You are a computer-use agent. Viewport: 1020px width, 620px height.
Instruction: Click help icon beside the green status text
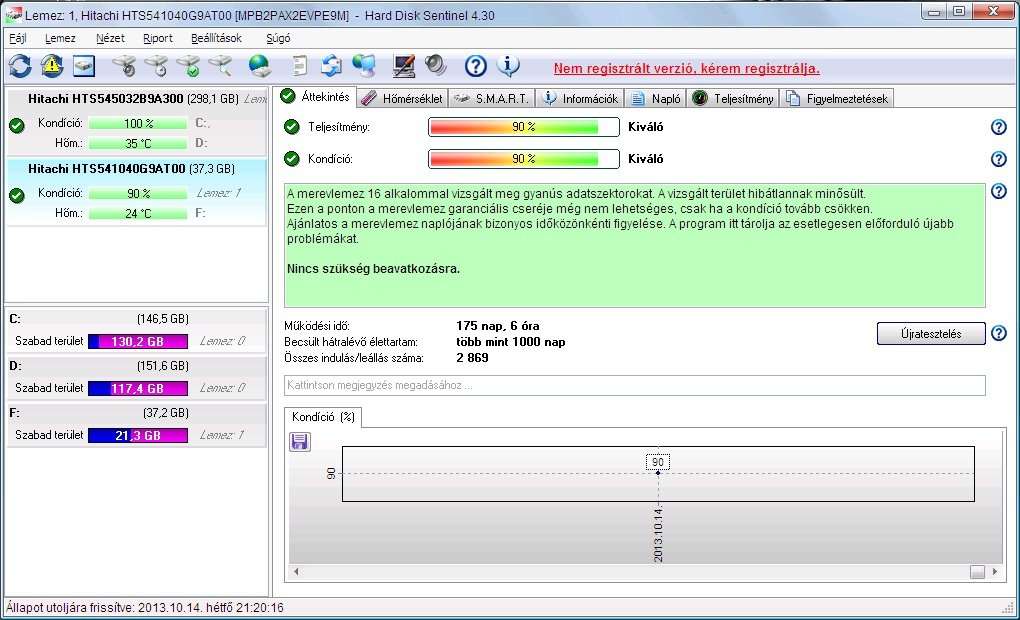click(x=999, y=191)
